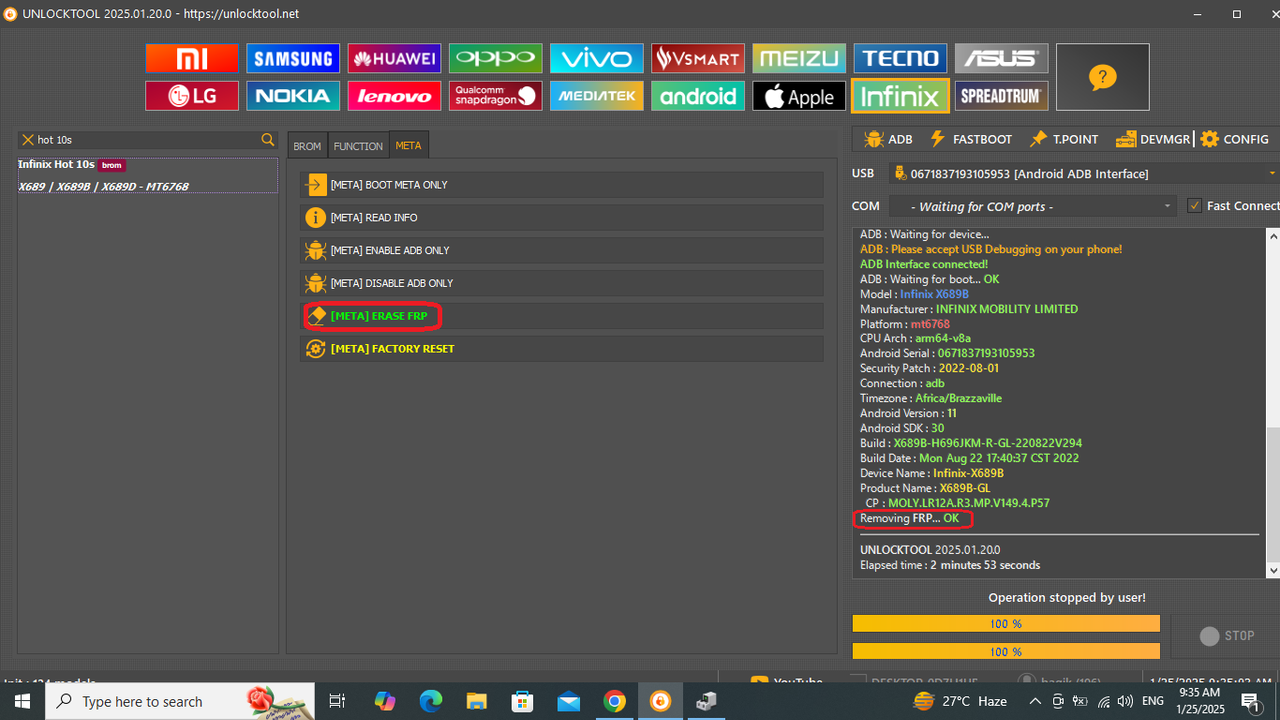The height and width of the screenshot is (720, 1280).
Task: Choose the Apple brand icon
Action: [799, 96]
